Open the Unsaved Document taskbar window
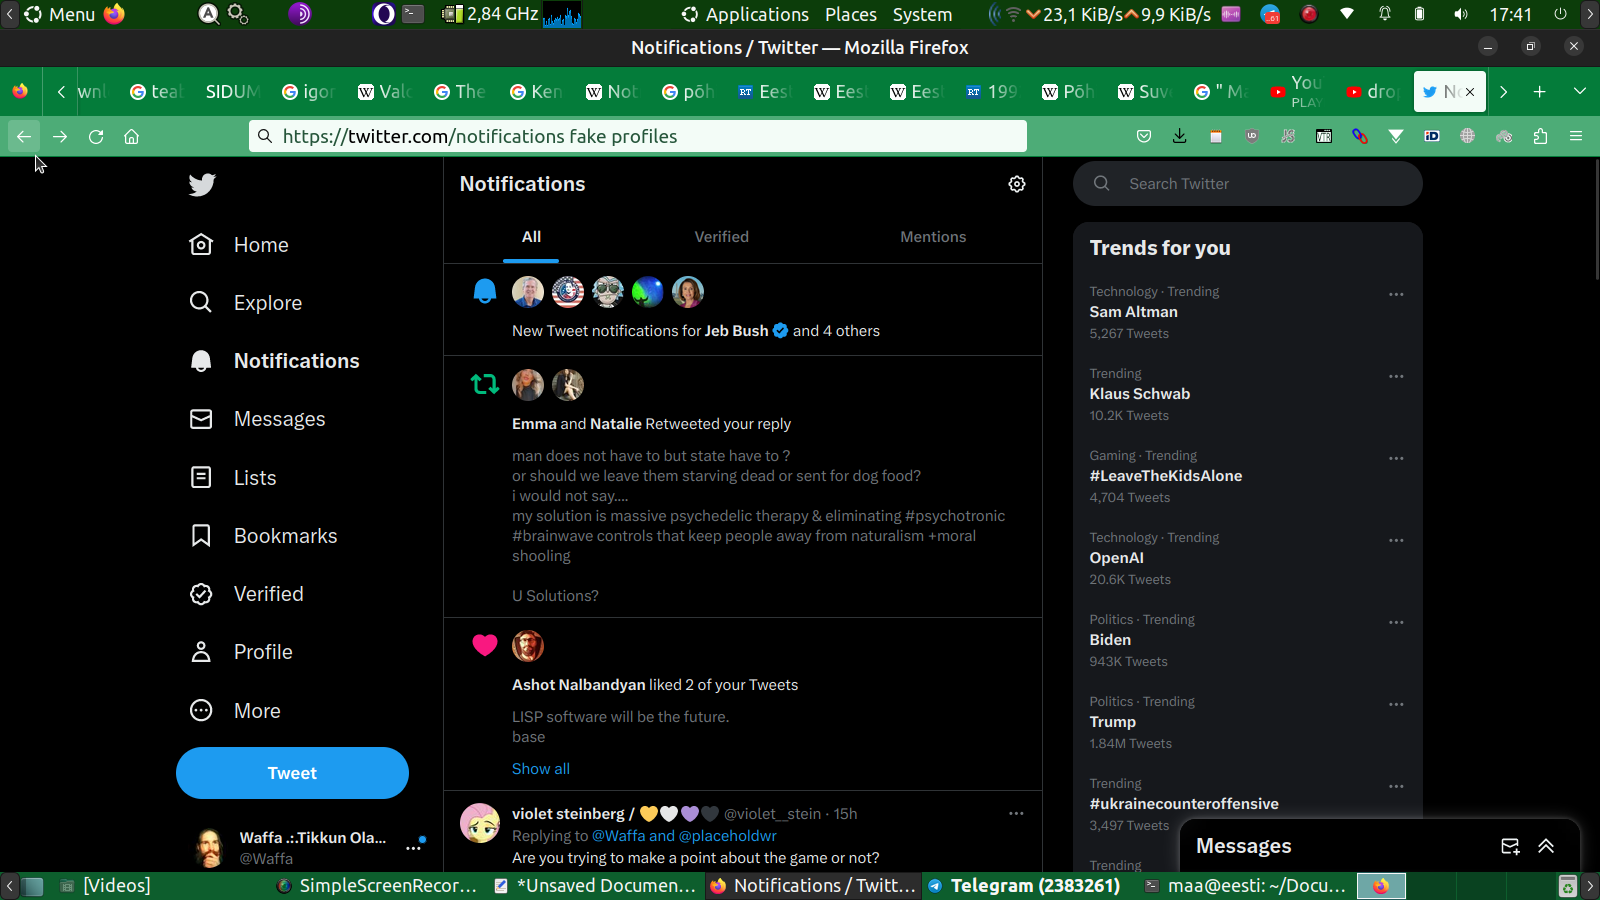 (x=596, y=886)
